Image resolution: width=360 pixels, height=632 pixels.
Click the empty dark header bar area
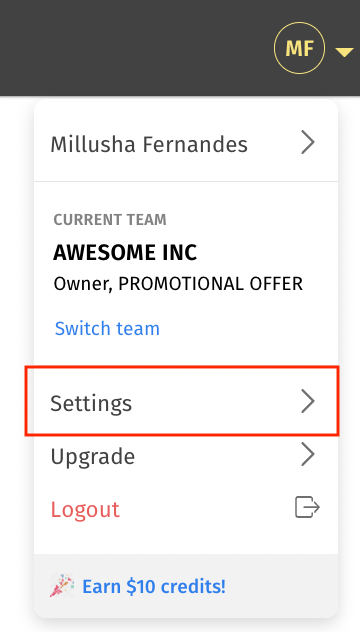[133, 48]
